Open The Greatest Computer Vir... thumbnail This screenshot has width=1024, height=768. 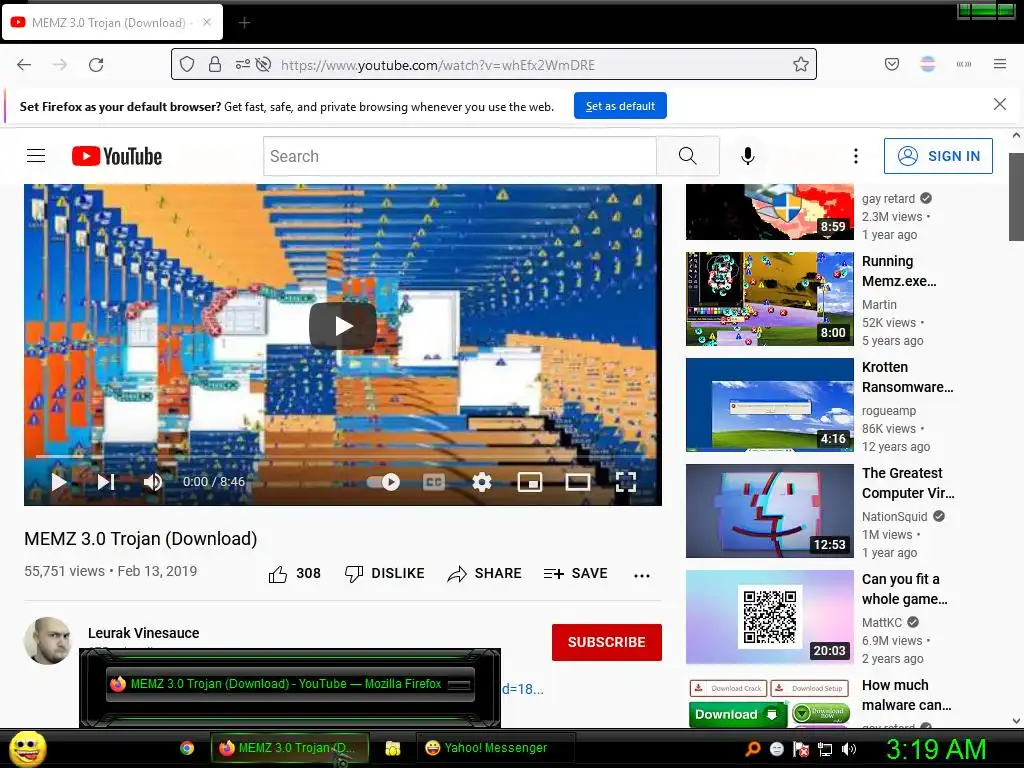769,511
